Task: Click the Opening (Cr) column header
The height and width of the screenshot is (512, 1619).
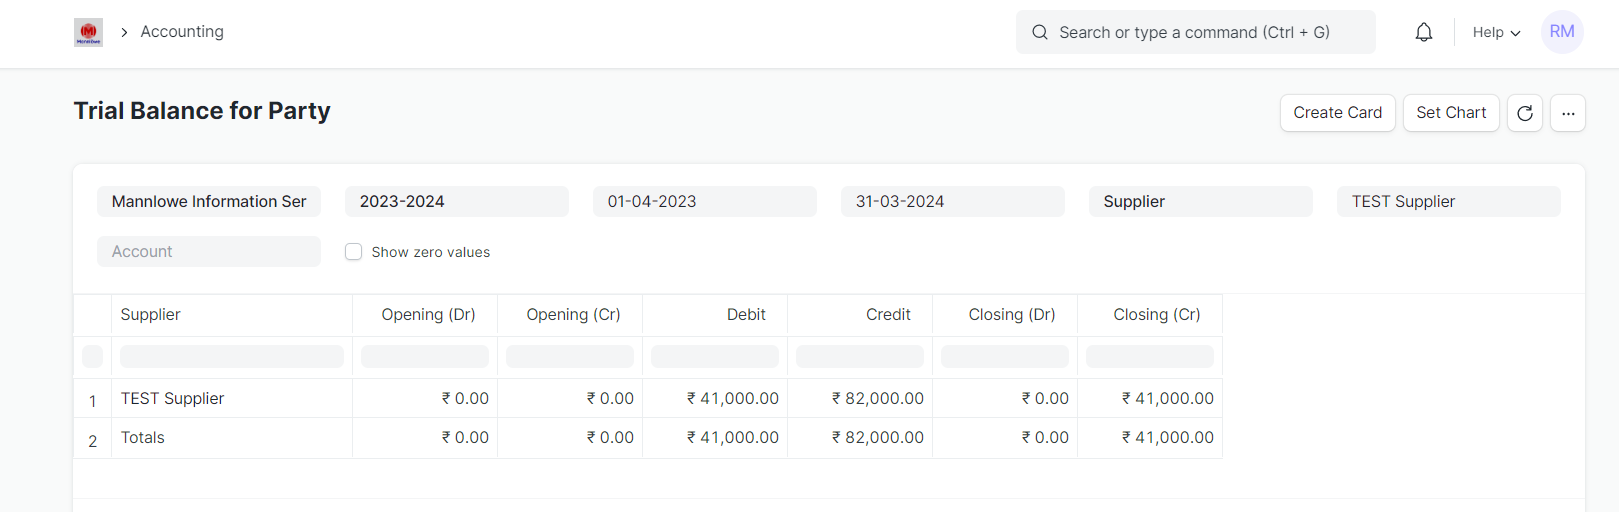Action: (570, 315)
